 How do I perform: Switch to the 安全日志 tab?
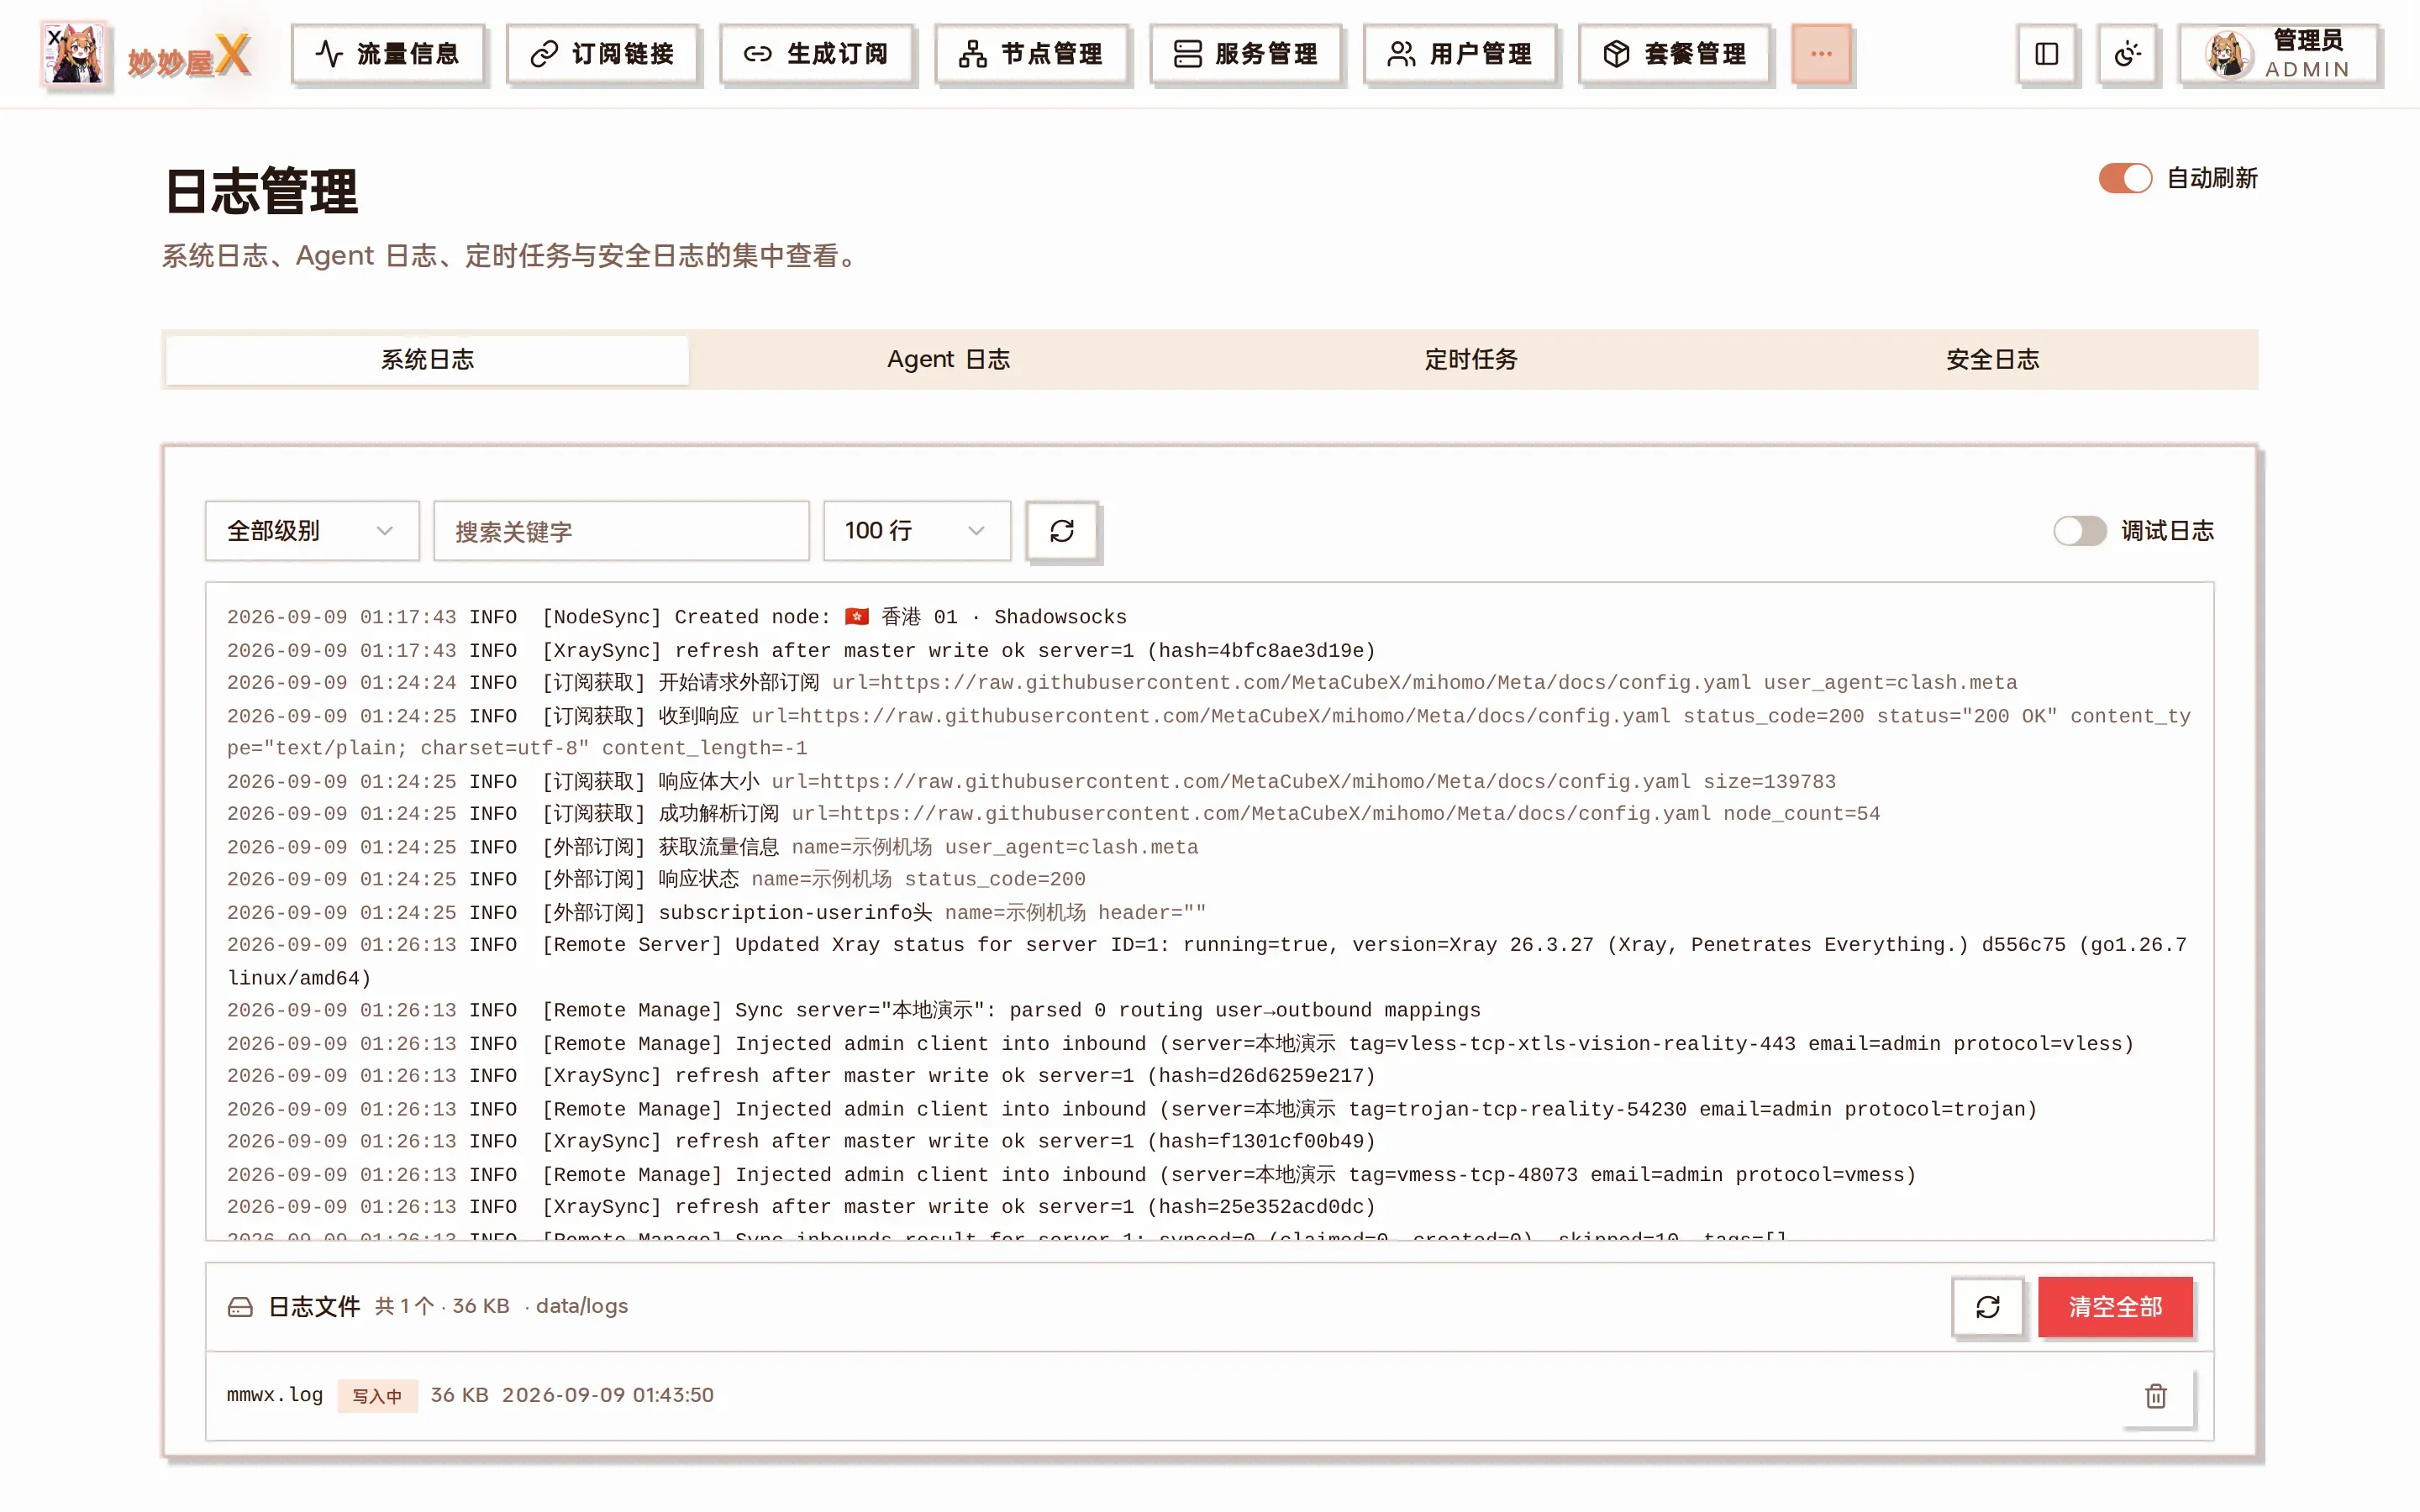point(1992,360)
